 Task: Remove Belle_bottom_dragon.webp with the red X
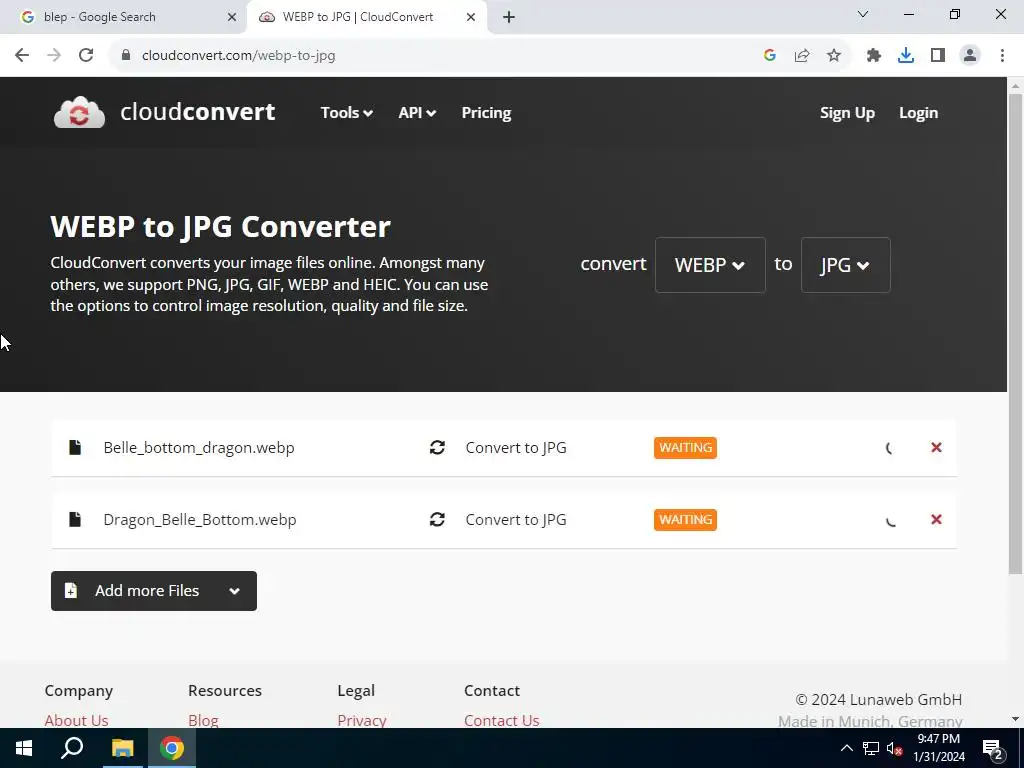click(936, 447)
